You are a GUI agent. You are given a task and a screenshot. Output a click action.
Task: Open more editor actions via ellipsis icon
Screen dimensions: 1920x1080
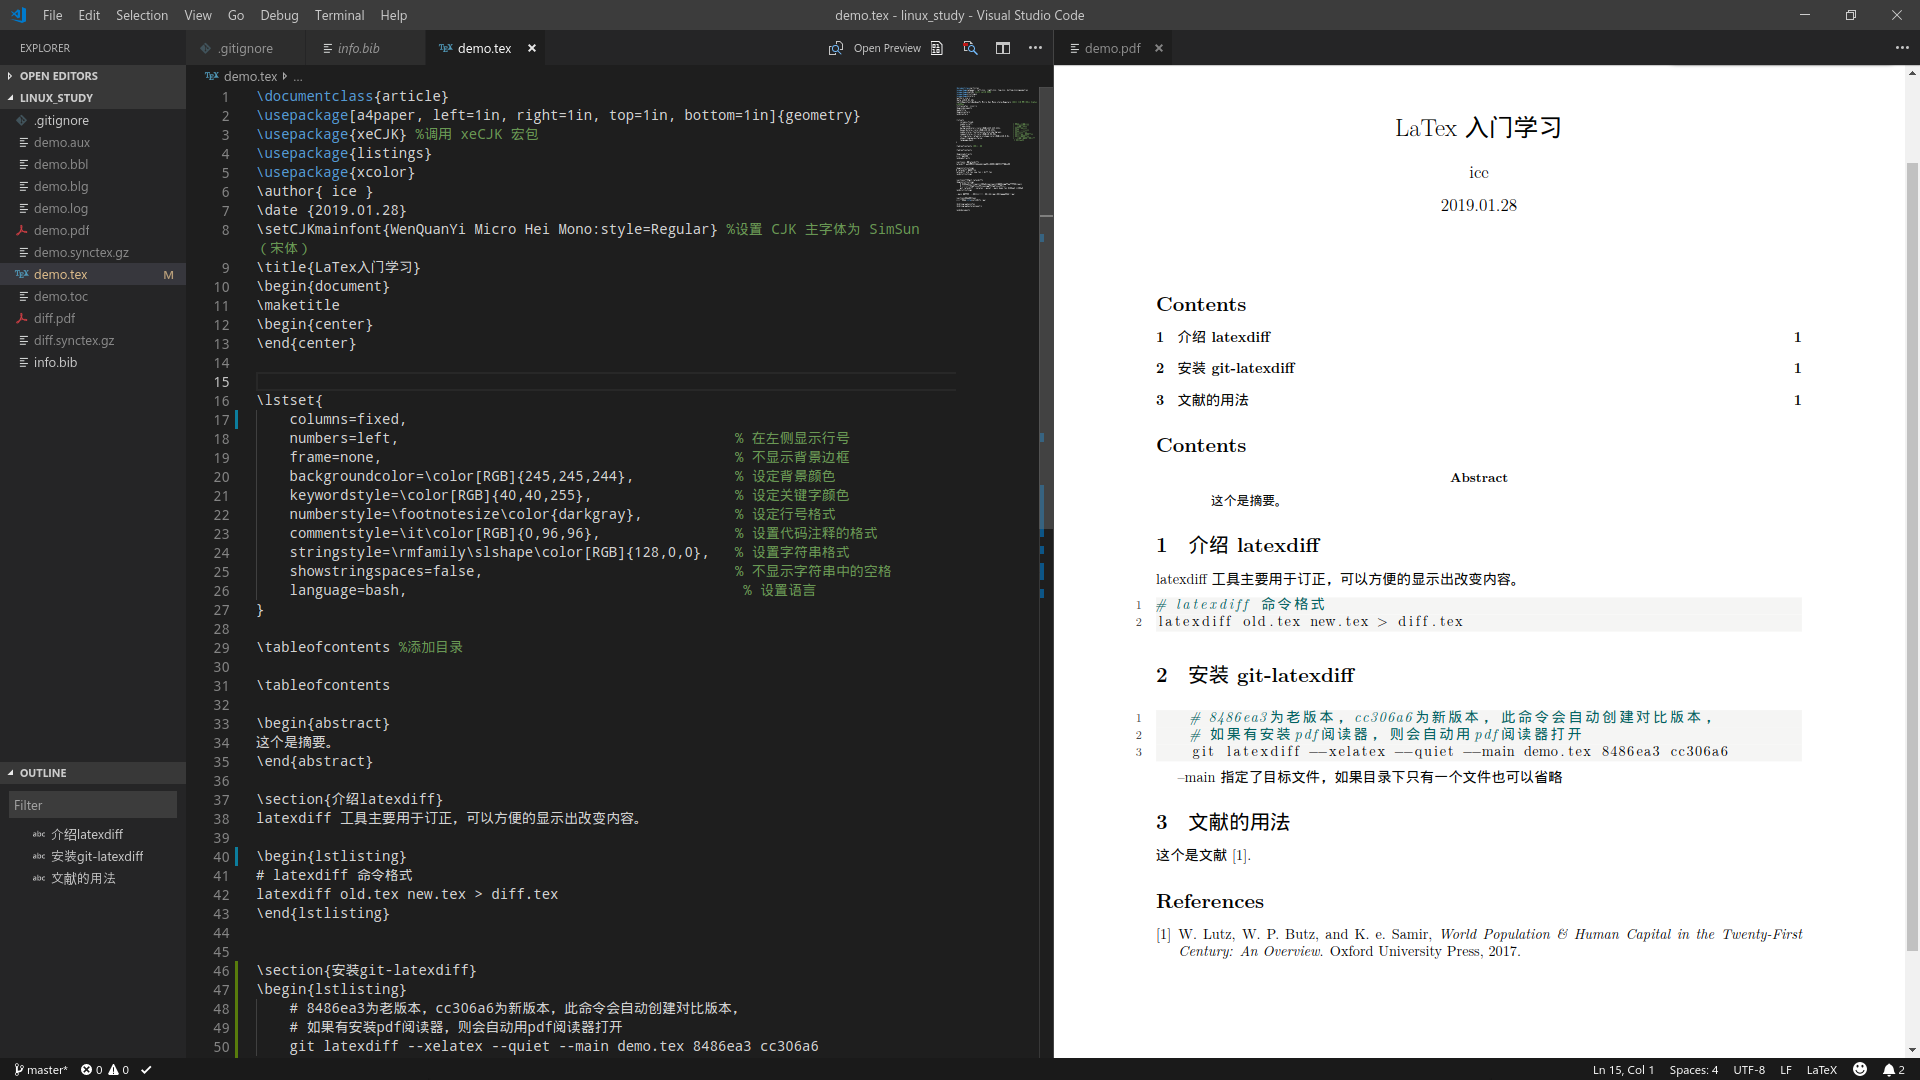click(x=1035, y=47)
